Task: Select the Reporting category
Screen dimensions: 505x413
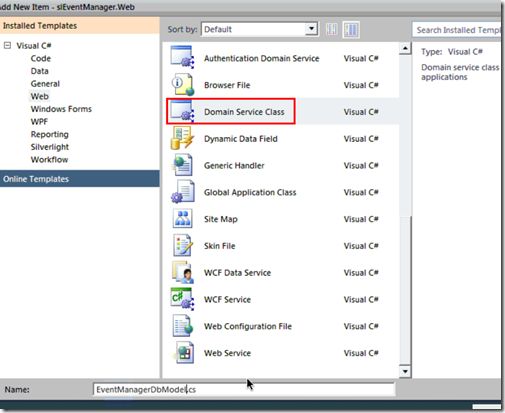Action: [50, 134]
